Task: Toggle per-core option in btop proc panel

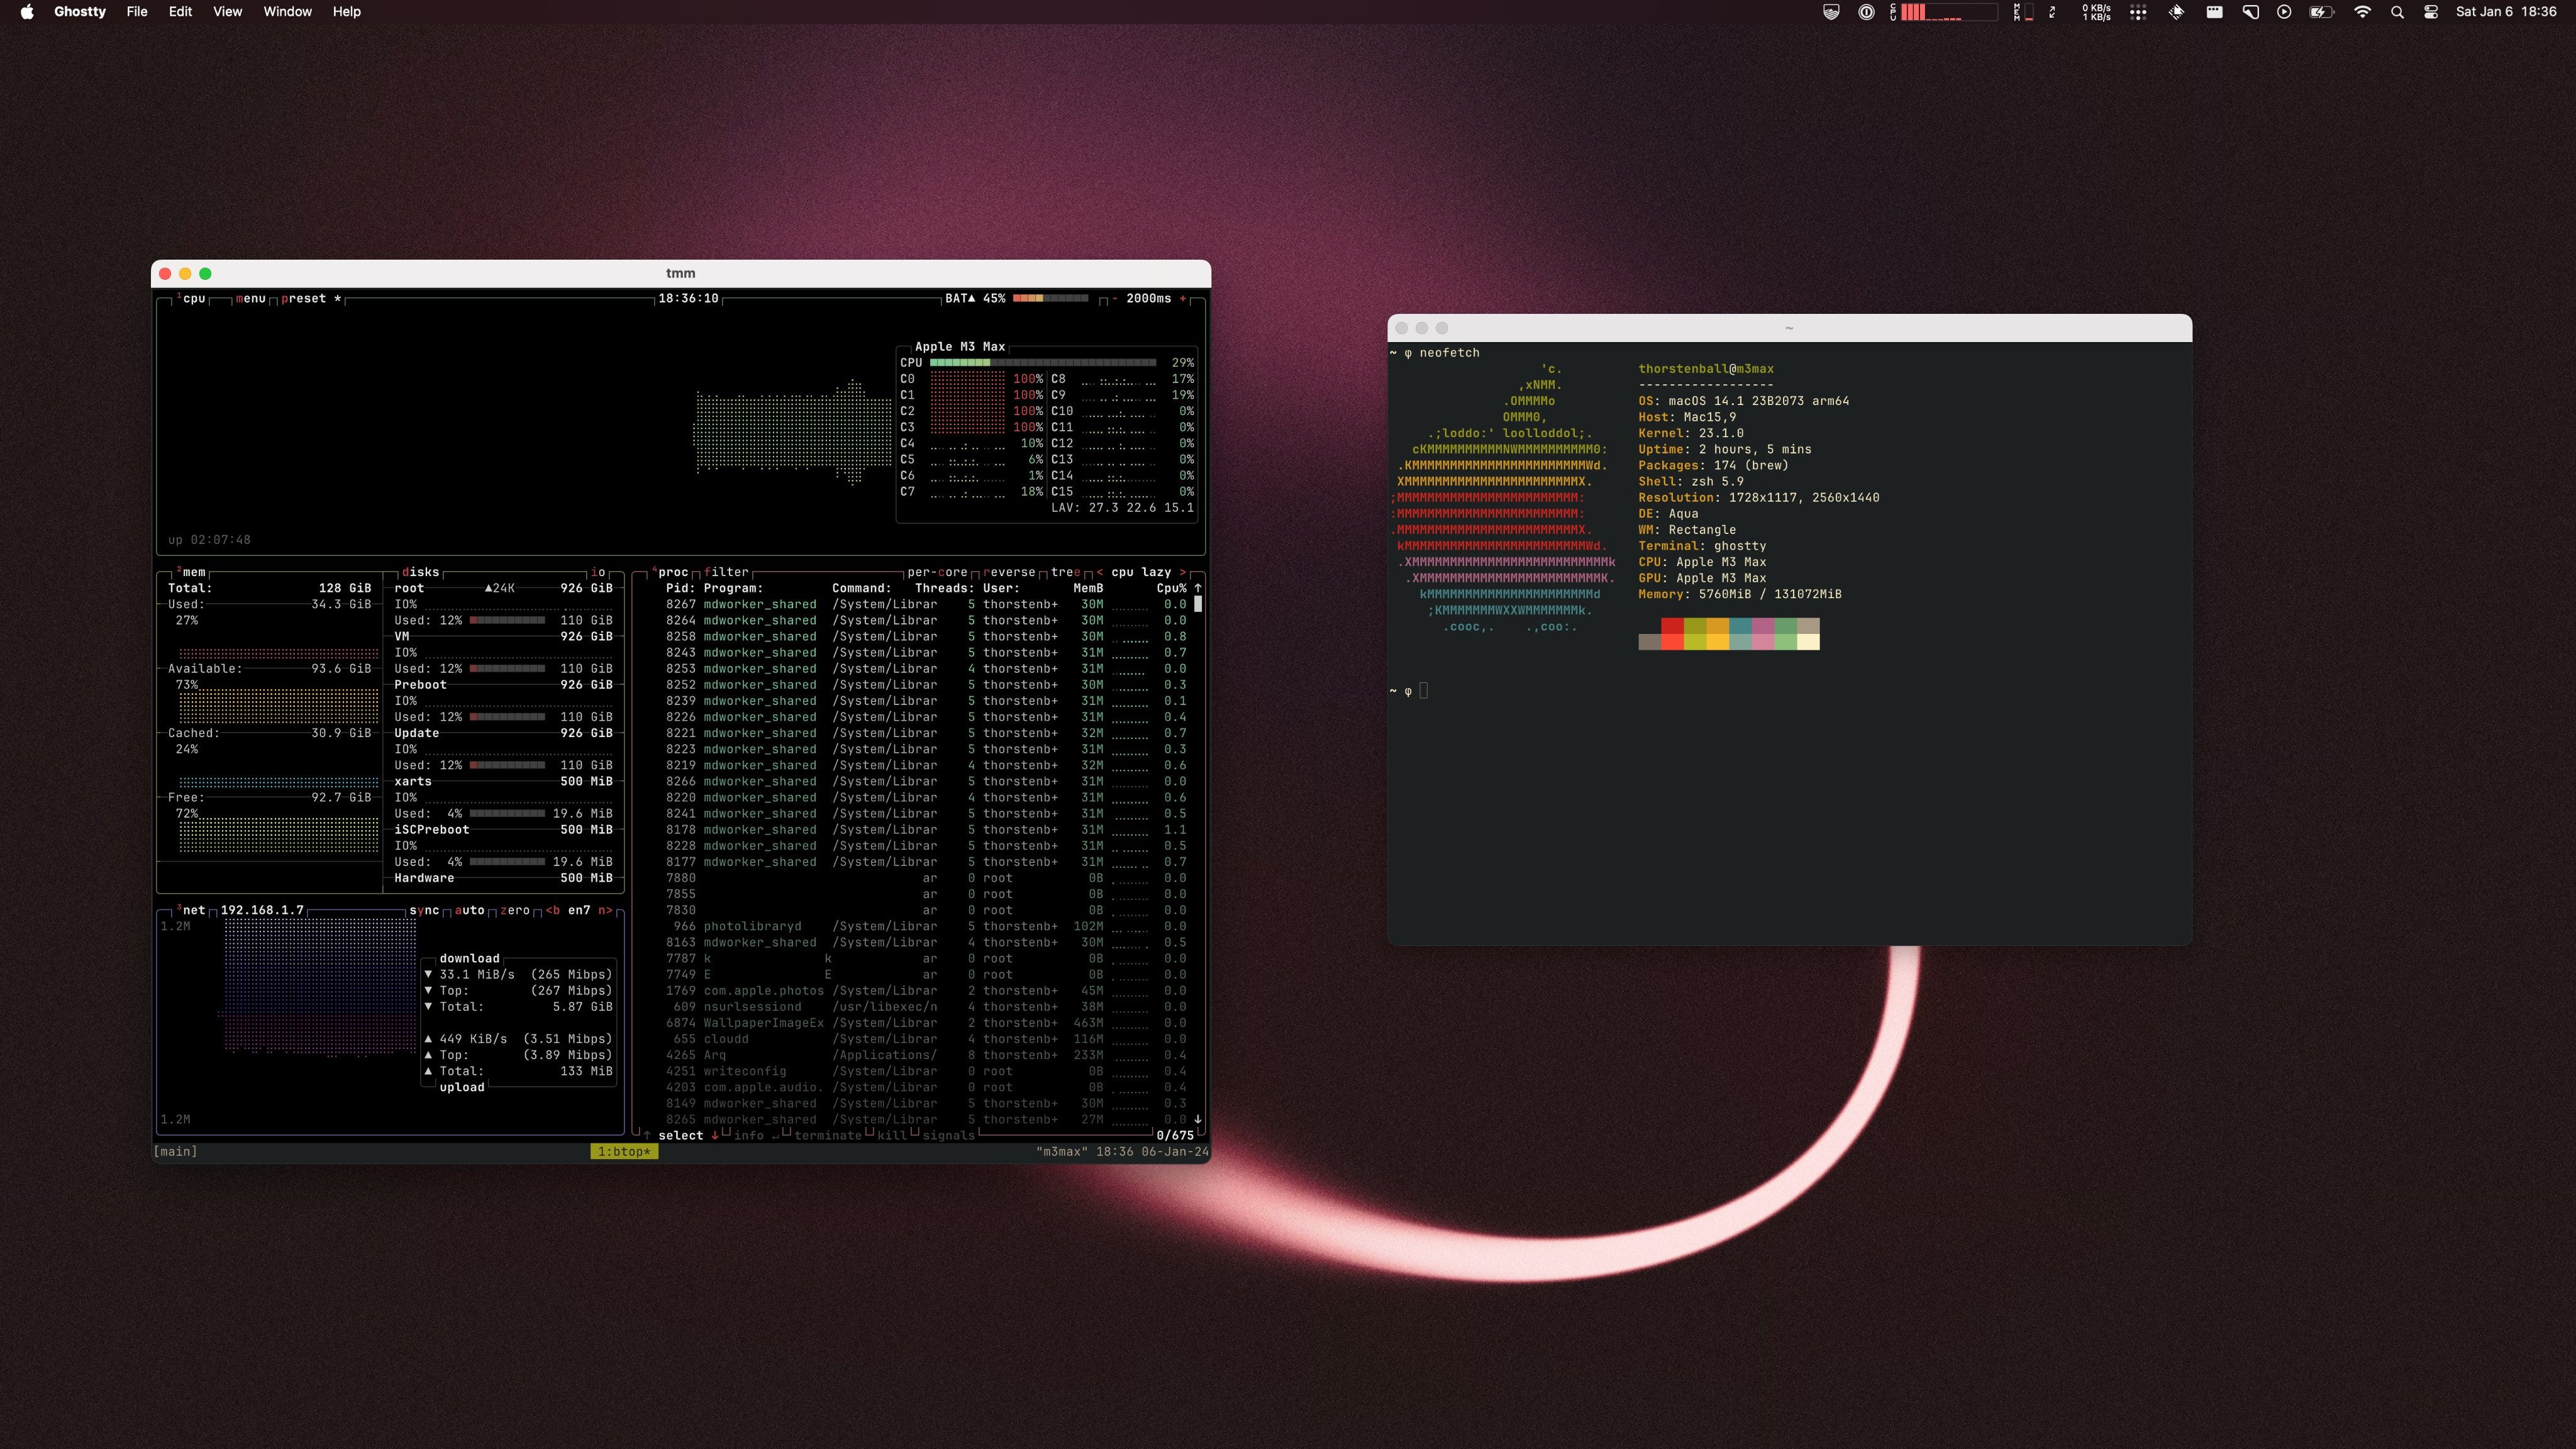Action: coord(937,572)
